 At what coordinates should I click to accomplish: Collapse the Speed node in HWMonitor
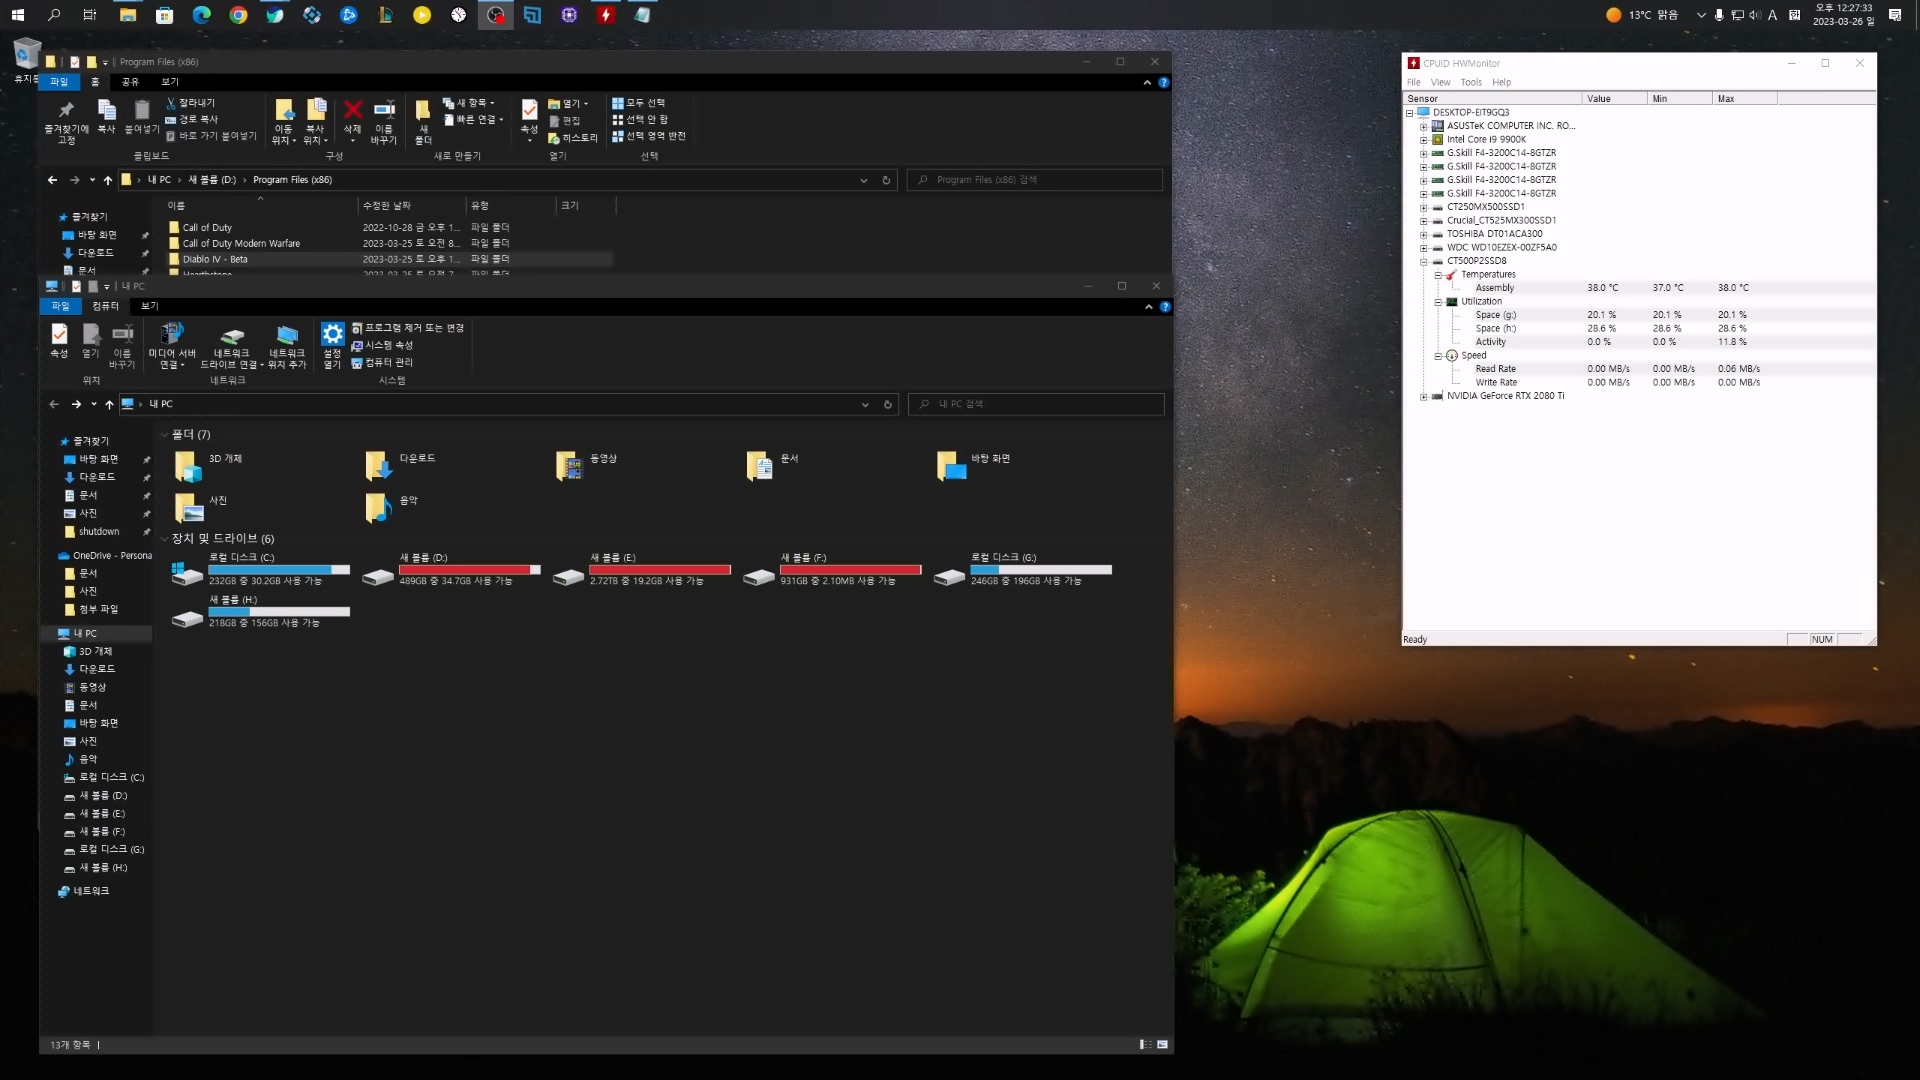[1438, 356]
